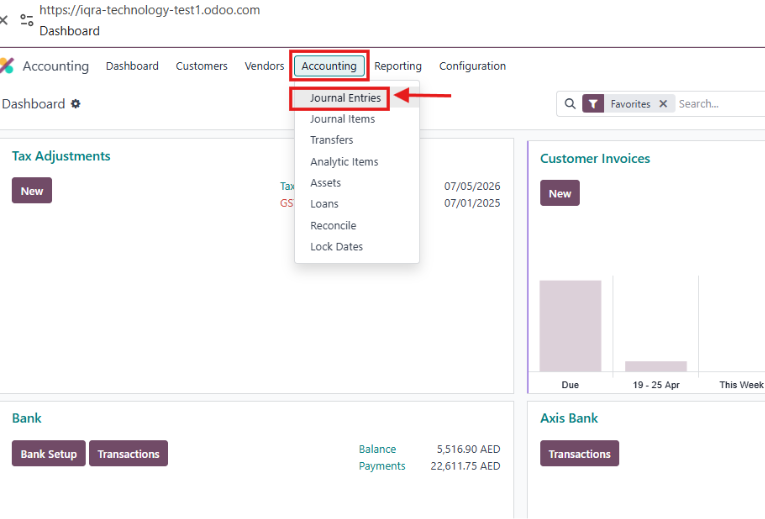Open the Tax Adjustments card title

click(x=61, y=156)
